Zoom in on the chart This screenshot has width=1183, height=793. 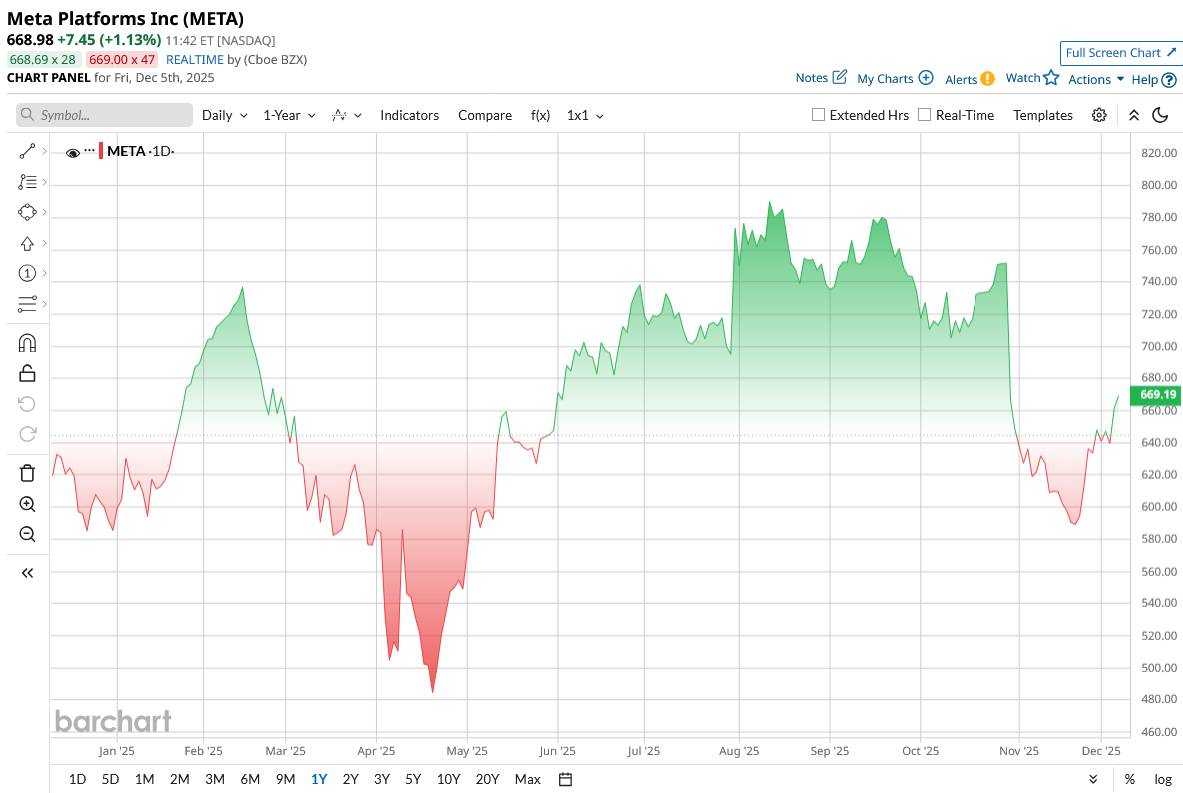pos(27,504)
